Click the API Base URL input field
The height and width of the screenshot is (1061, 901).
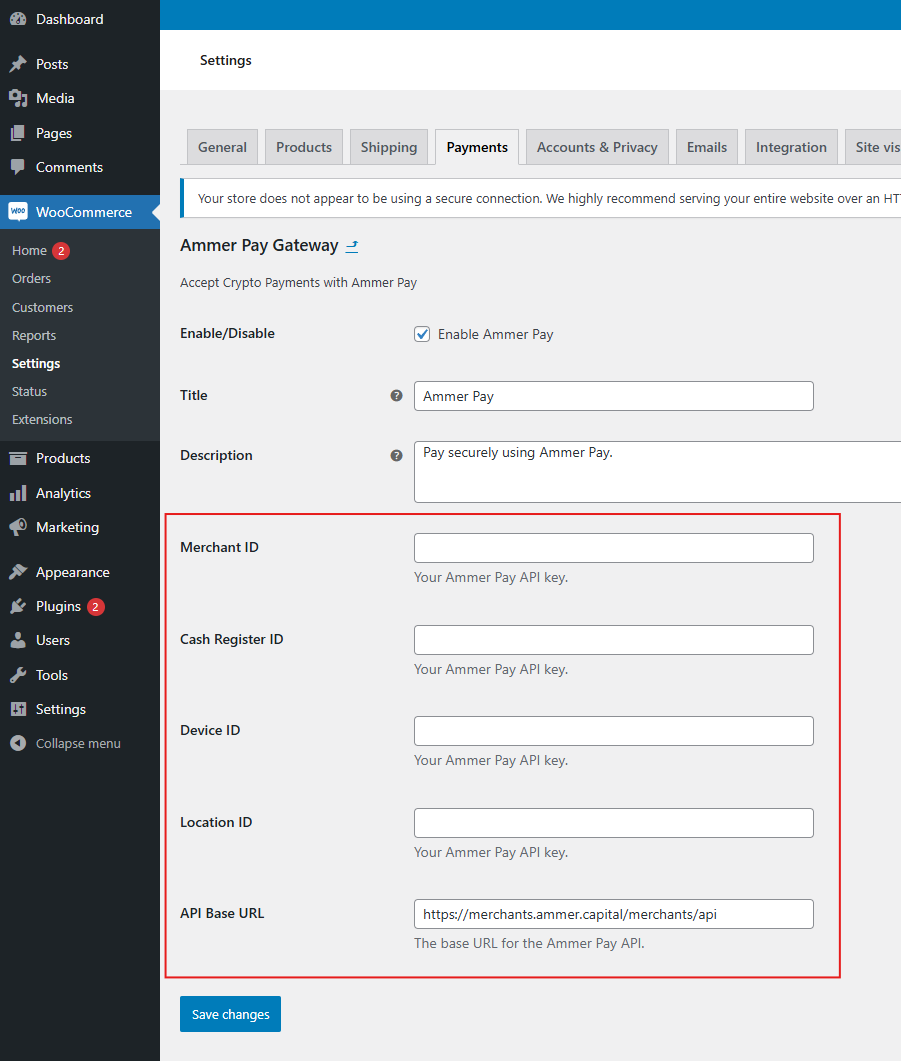(614, 914)
